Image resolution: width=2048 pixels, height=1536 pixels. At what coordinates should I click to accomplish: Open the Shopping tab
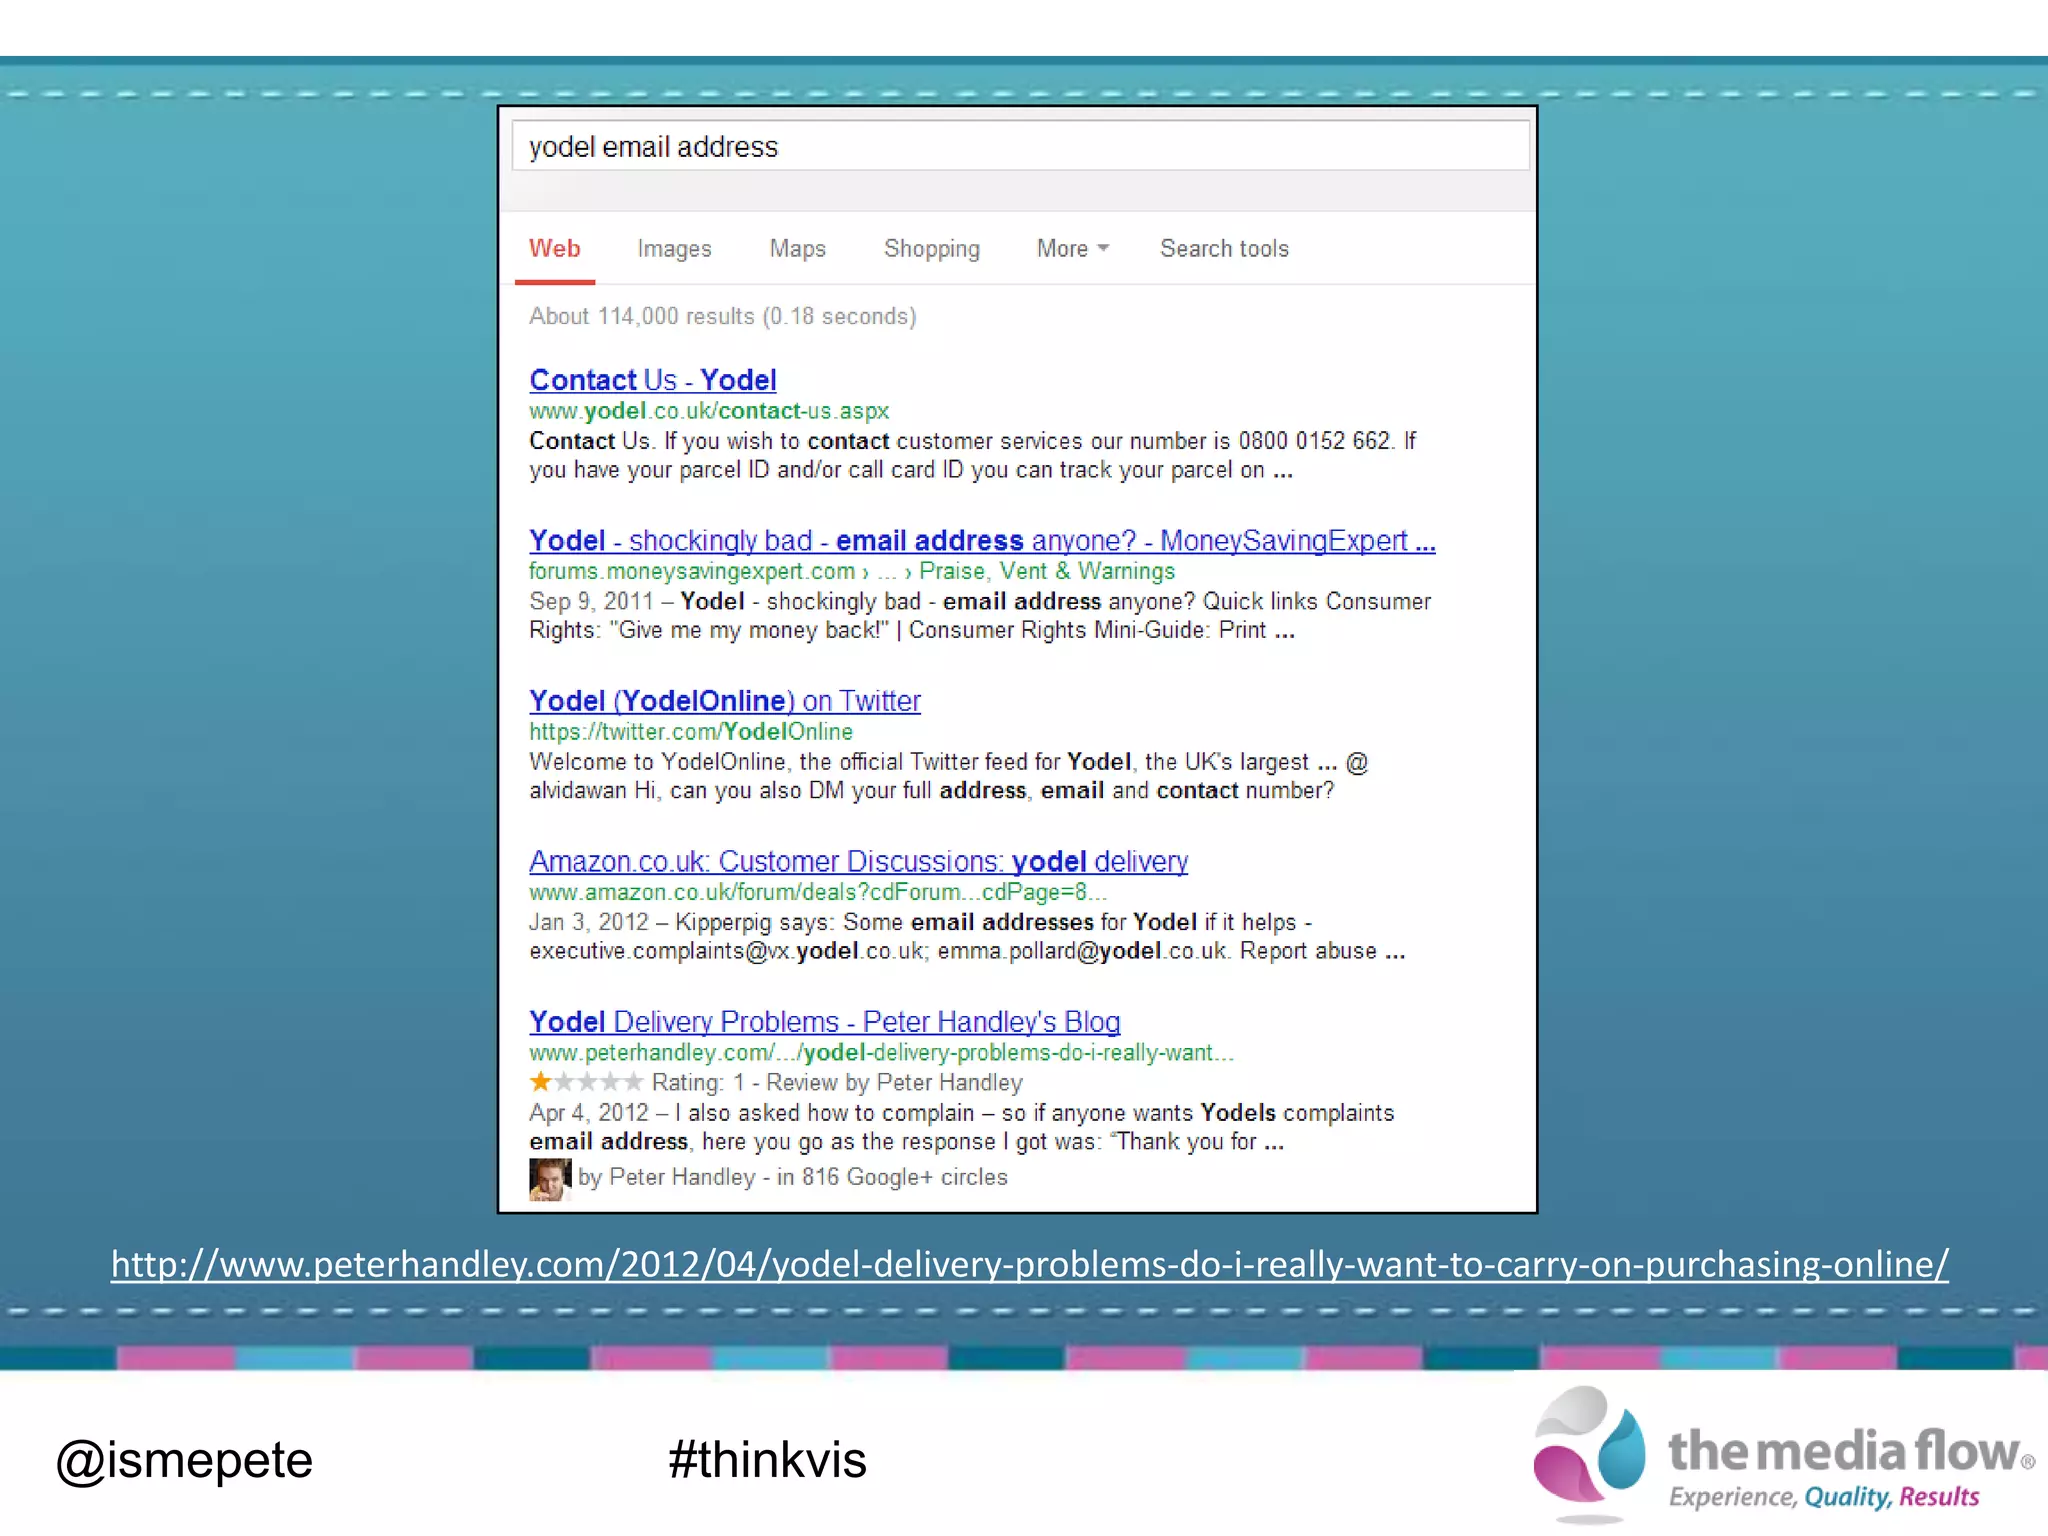point(931,249)
